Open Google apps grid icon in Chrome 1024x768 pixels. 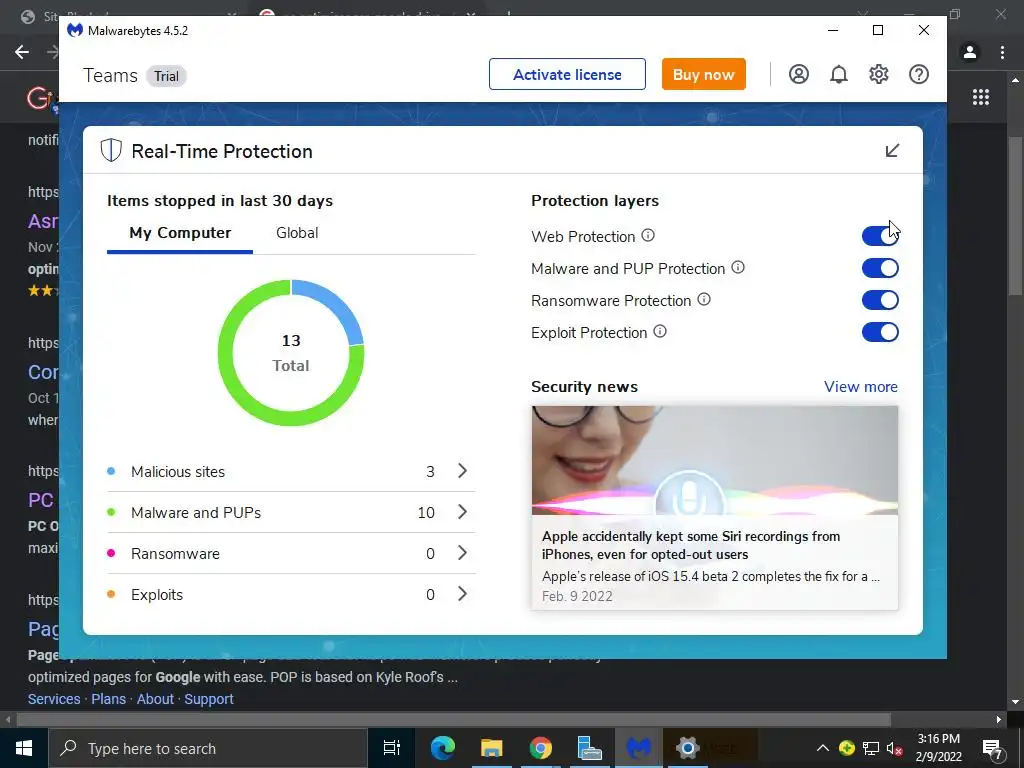pos(980,97)
